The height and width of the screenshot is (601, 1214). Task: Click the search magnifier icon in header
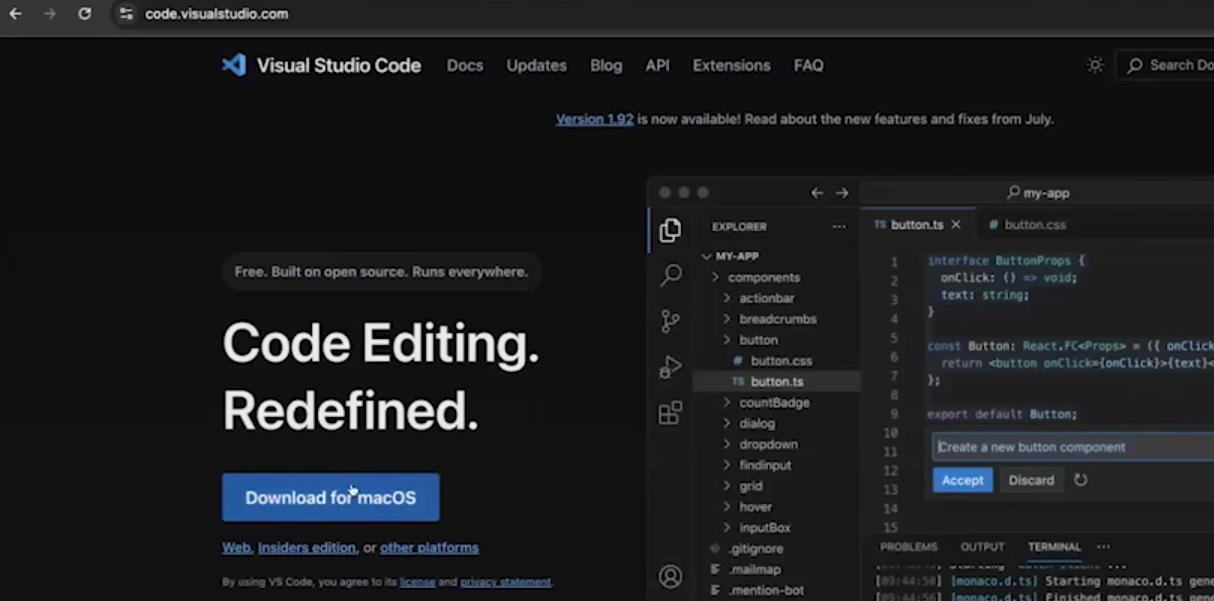(1135, 65)
